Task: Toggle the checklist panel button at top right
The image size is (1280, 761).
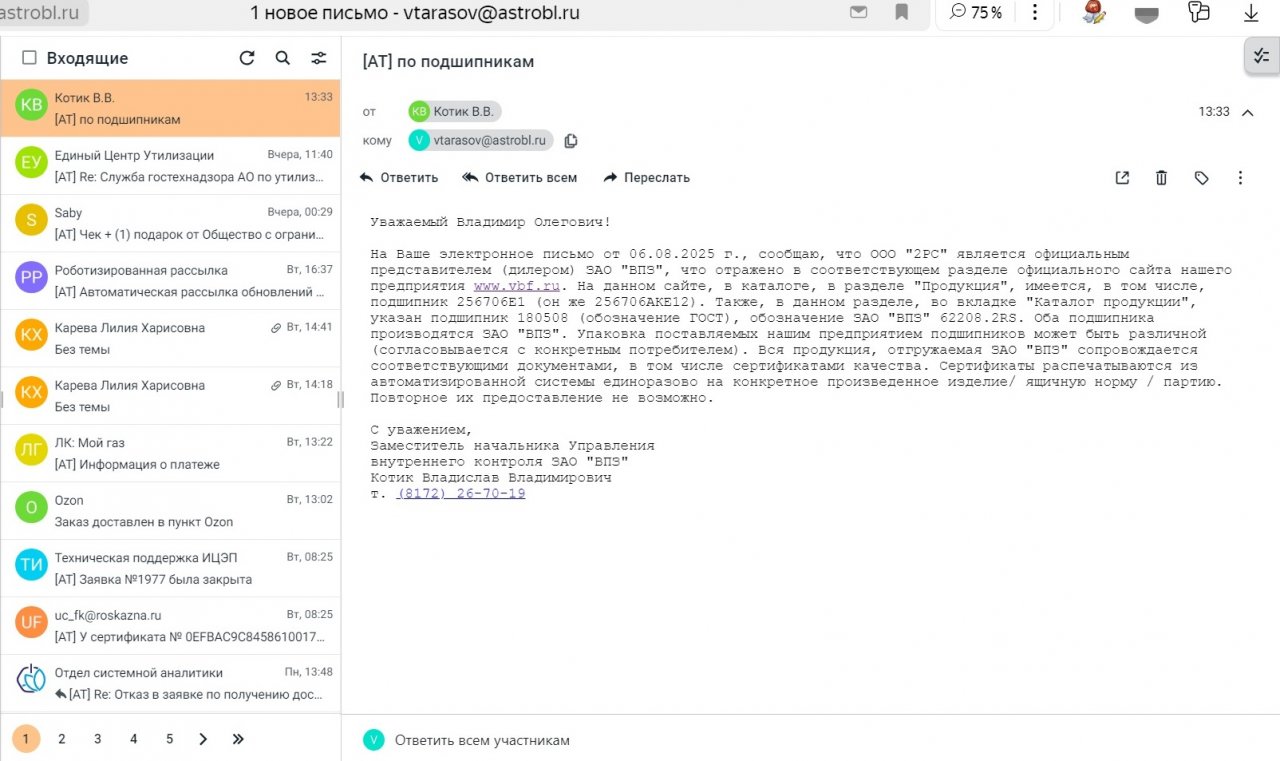Action: (1261, 57)
